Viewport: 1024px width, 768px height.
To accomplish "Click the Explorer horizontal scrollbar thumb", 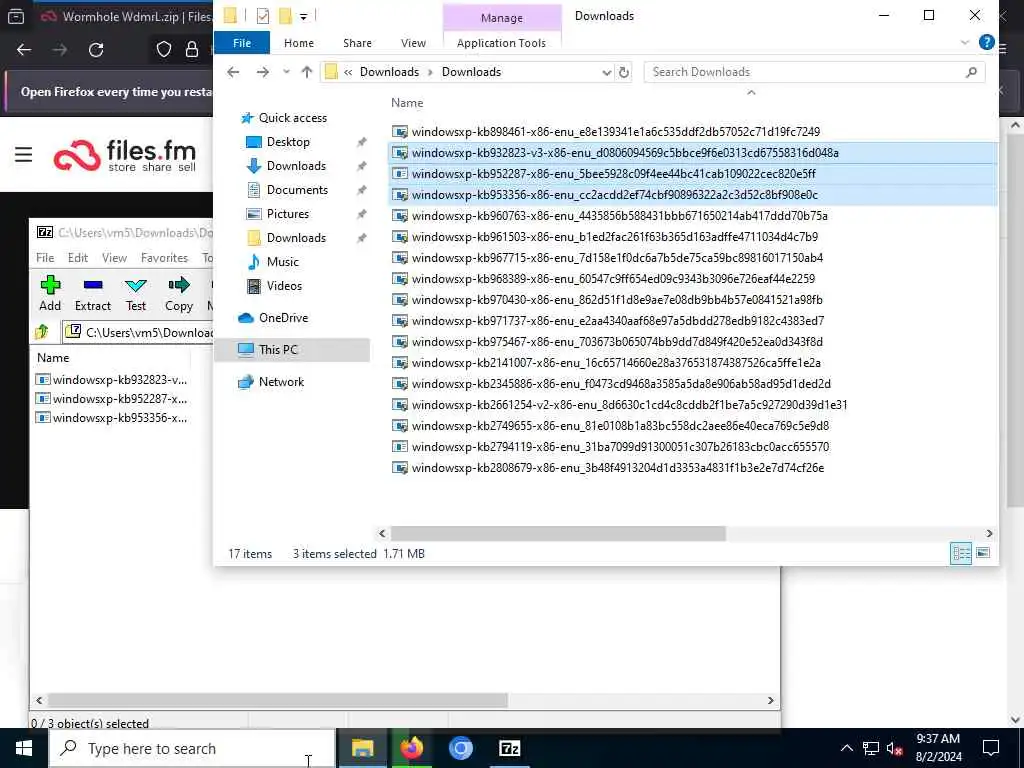I will 558,534.
